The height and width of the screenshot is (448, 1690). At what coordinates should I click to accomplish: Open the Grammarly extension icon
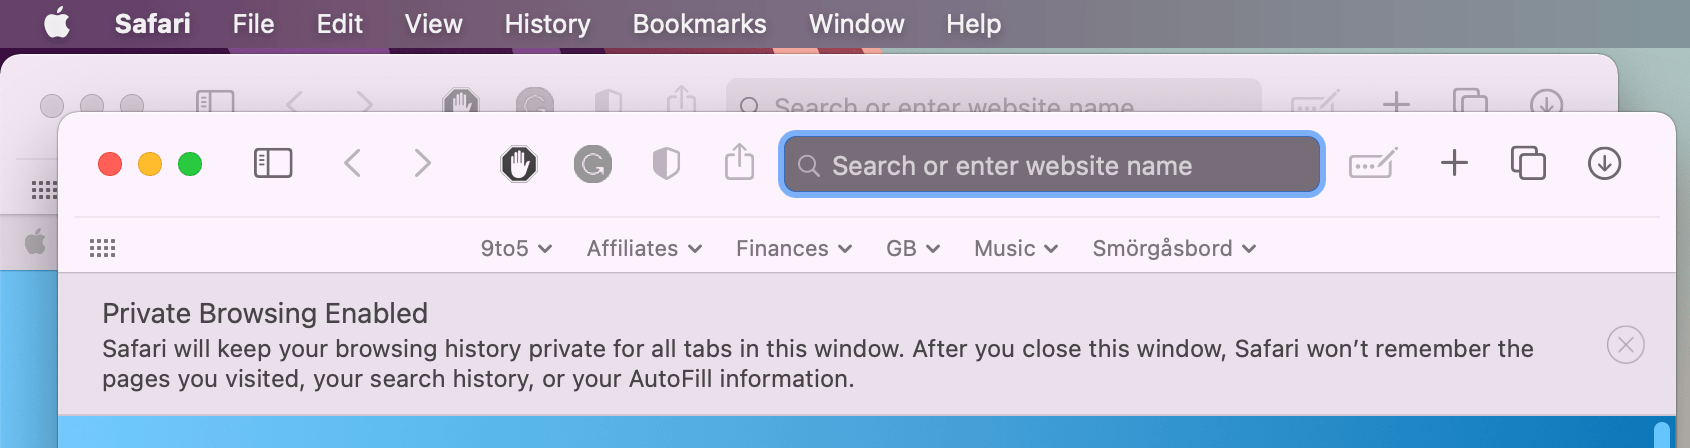[x=593, y=164]
